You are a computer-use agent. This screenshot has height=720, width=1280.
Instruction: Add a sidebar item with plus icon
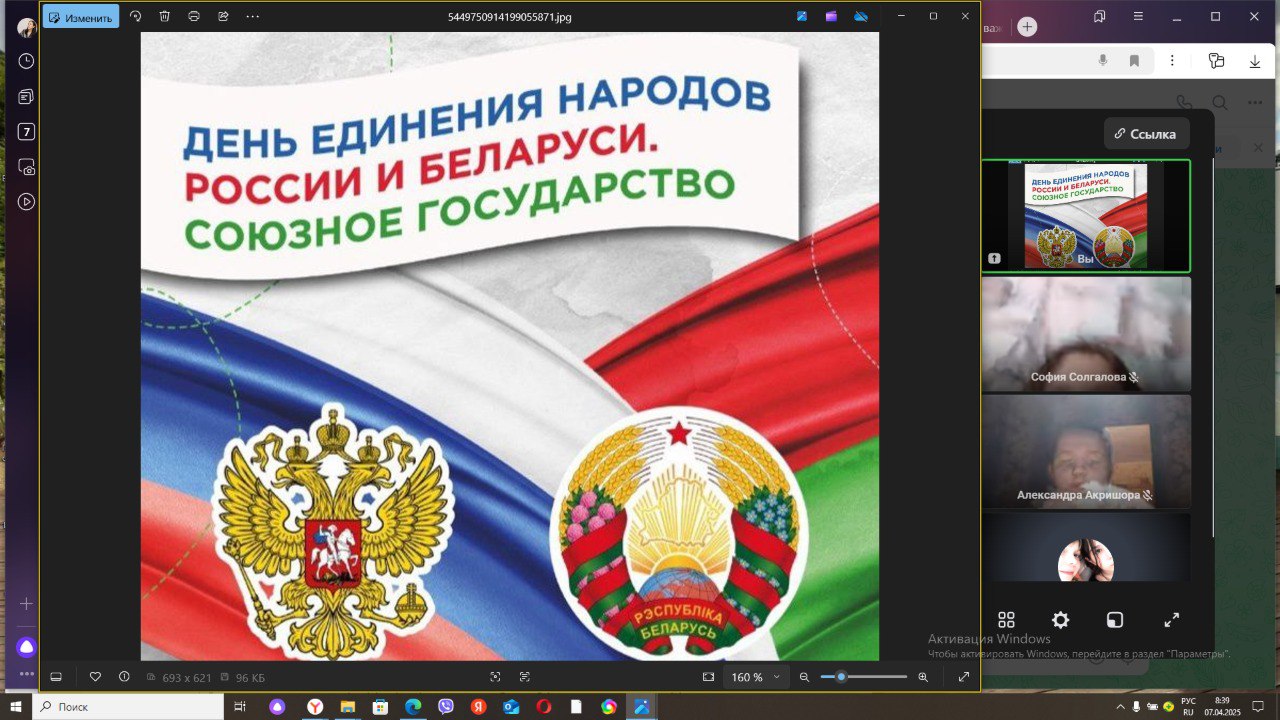(26, 604)
